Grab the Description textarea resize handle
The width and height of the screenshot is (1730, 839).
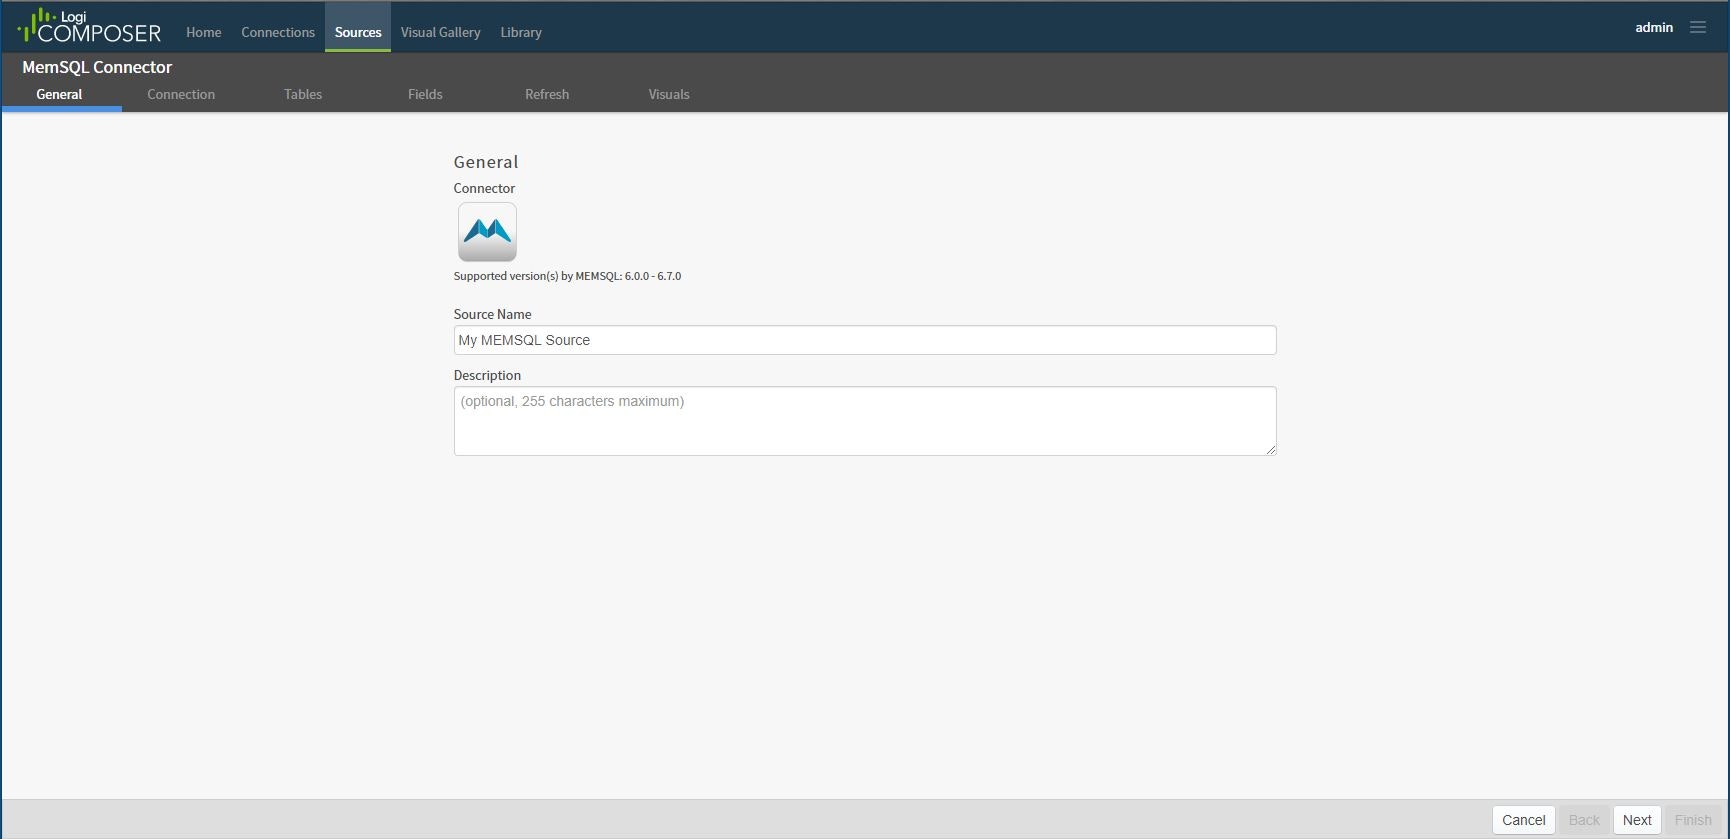pyautogui.click(x=1270, y=450)
